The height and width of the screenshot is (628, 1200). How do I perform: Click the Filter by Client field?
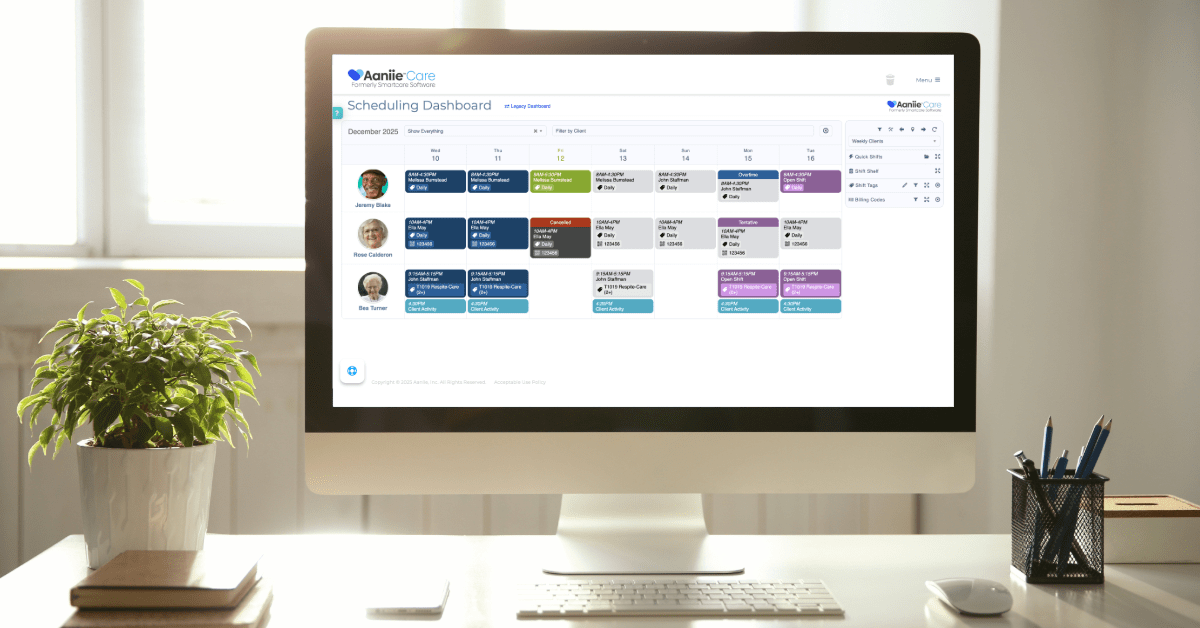coord(683,131)
